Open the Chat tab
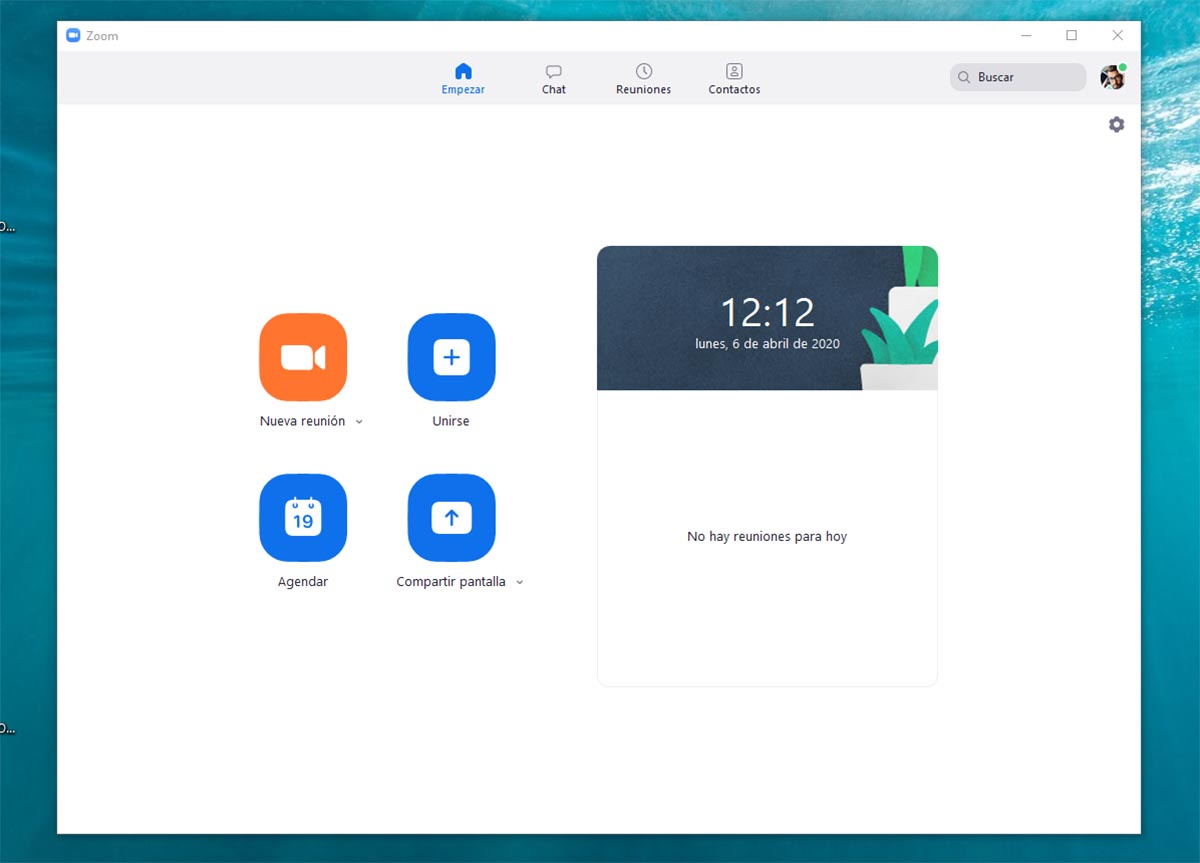Screen dimensions: 1200x863 click(x=553, y=79)
